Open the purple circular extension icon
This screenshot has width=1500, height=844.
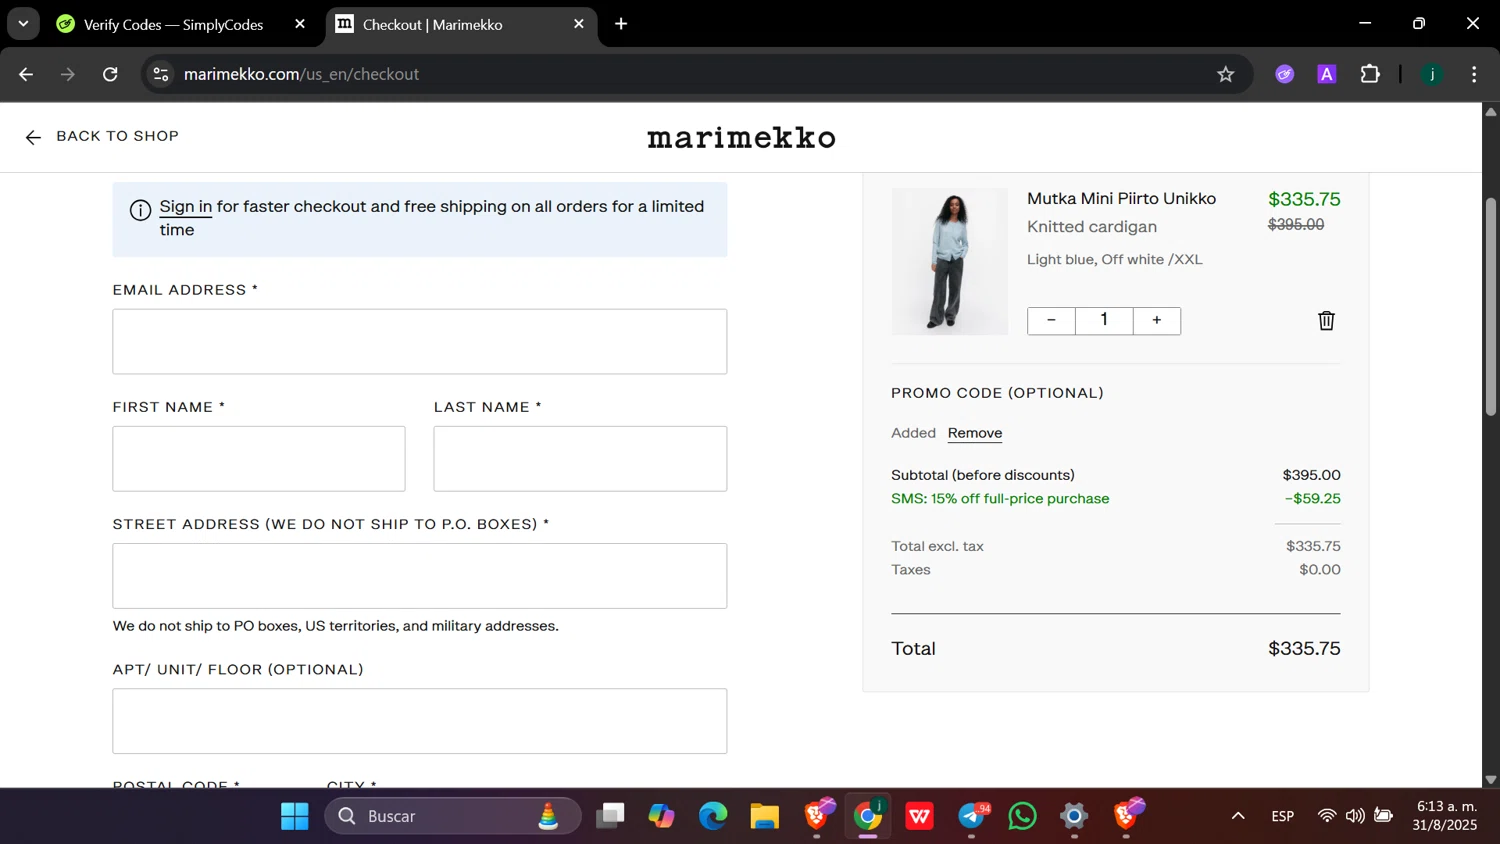pos(1284,74)
